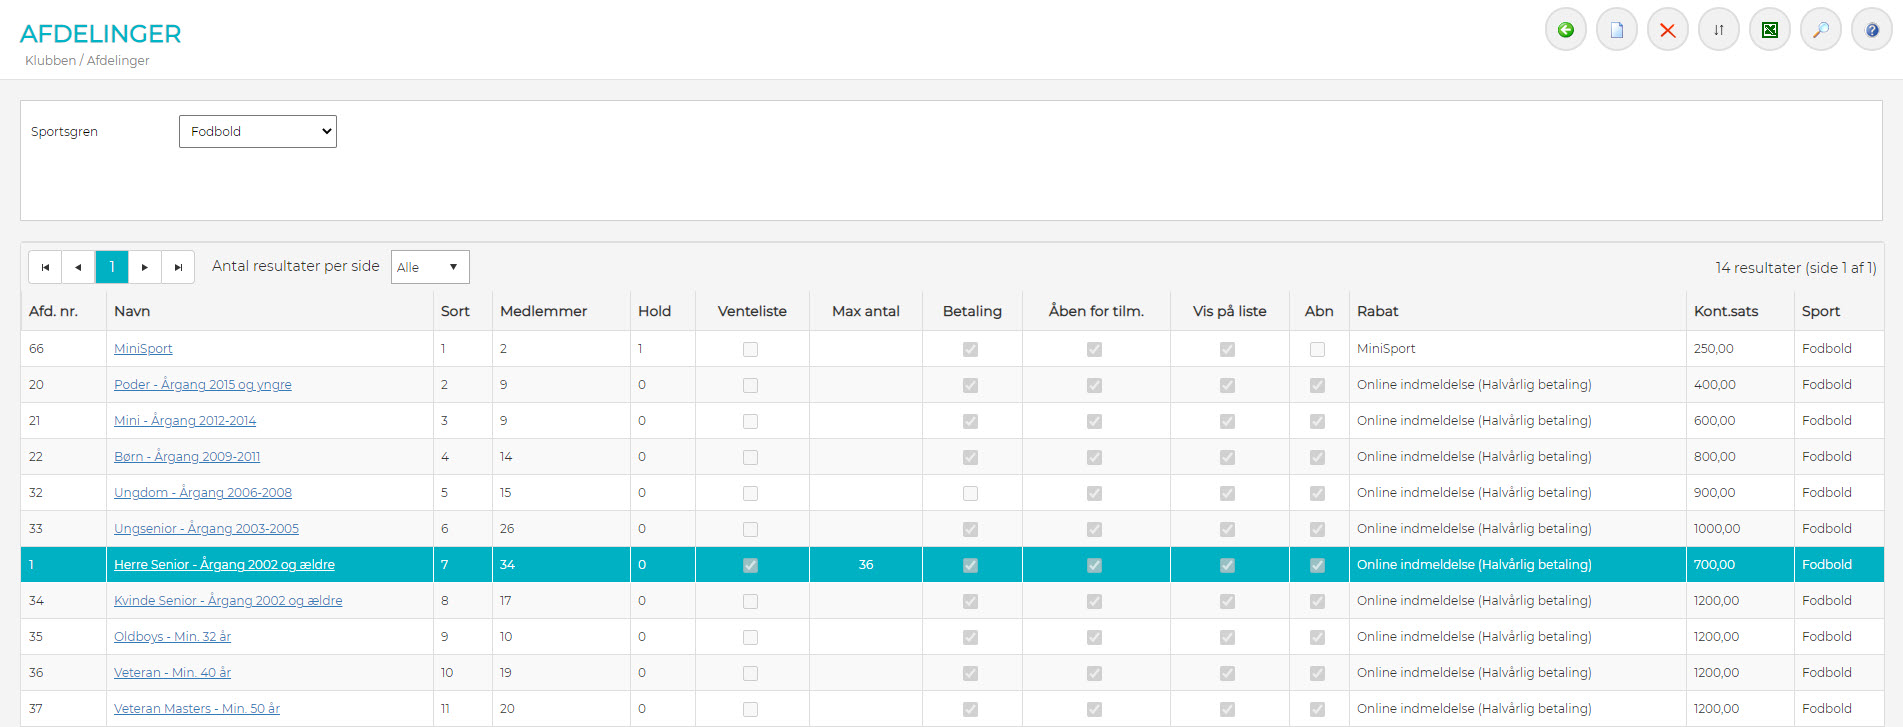Expand the results per side dropdown

tap(429, 267)
